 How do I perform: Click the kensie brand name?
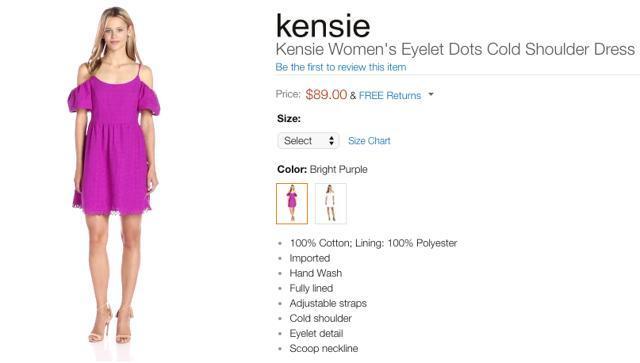tap(323, 25)
